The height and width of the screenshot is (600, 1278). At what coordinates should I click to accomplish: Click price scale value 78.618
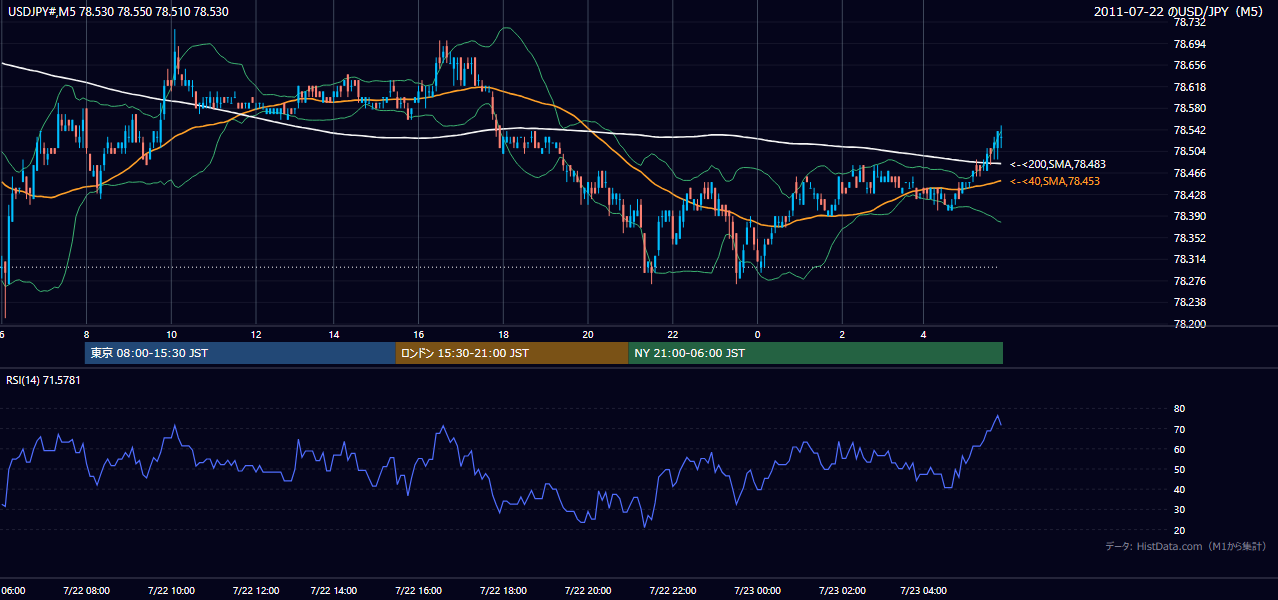pos(1189,87)
